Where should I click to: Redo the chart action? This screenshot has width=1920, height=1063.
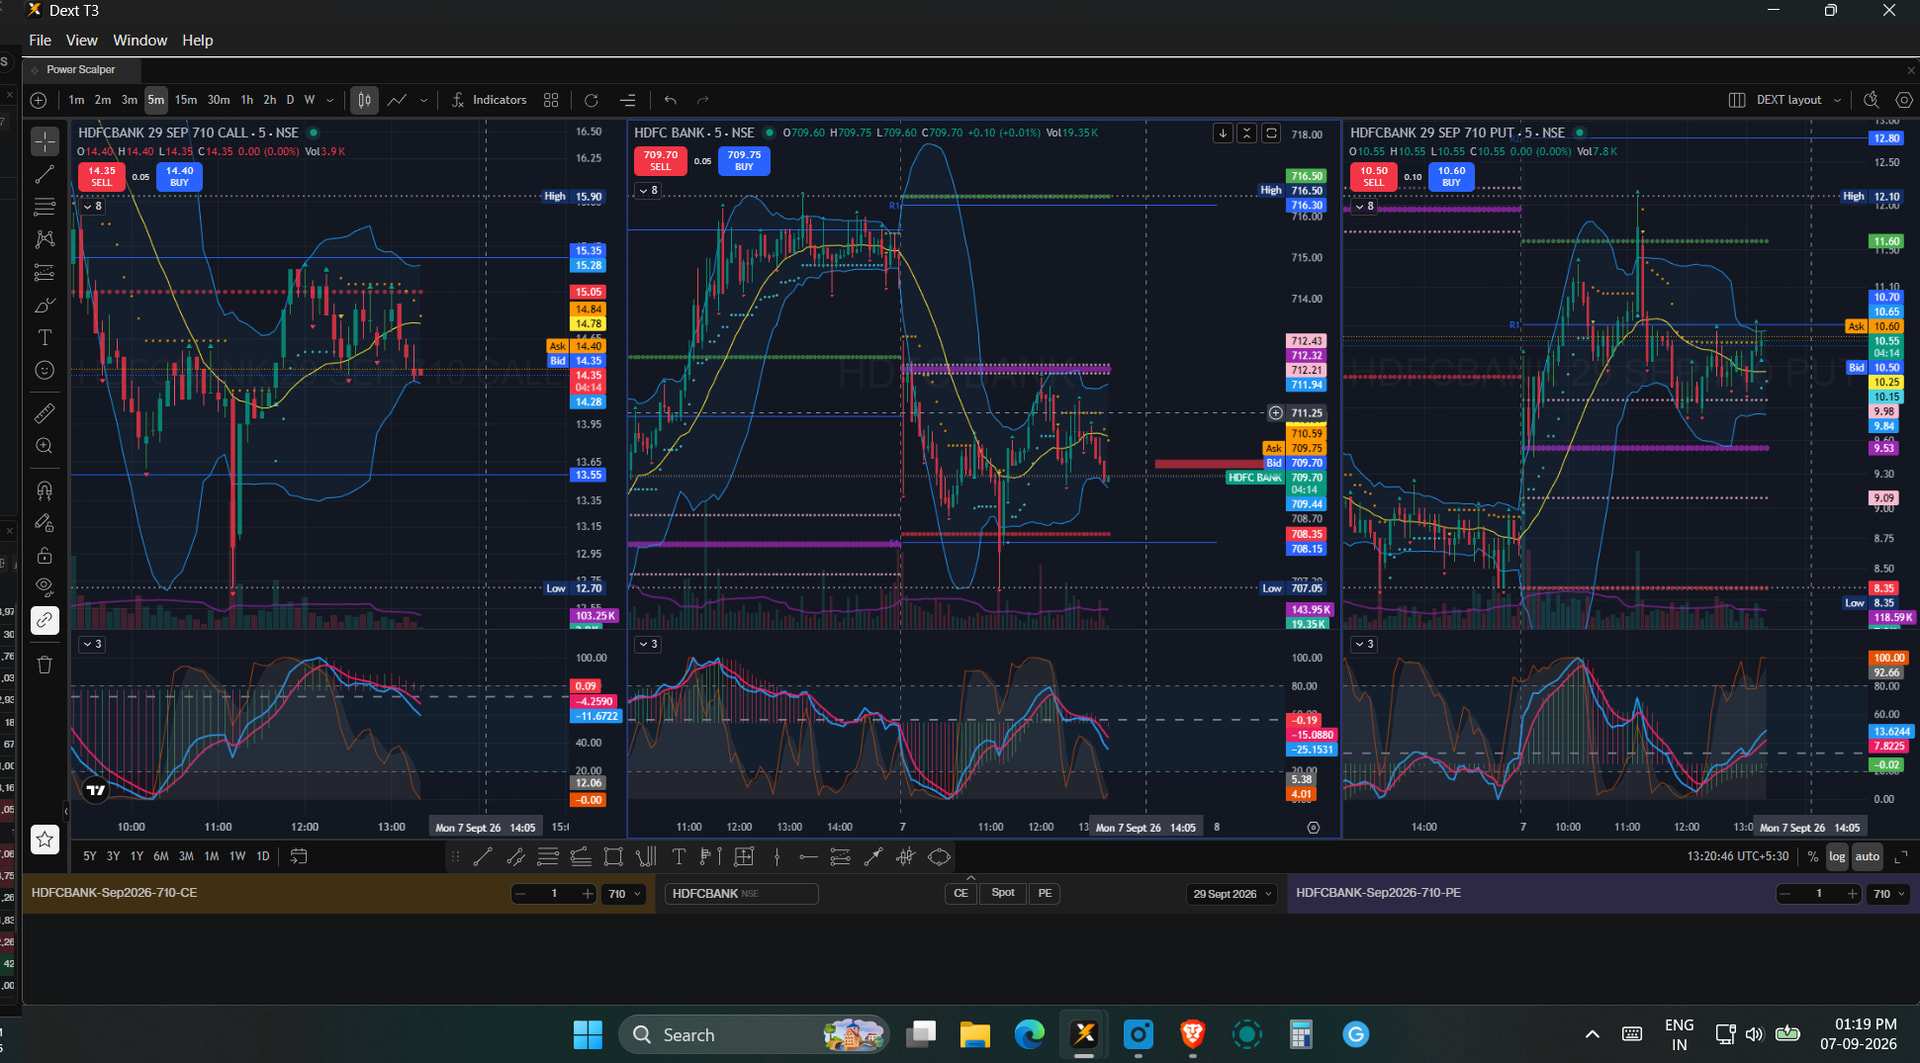(x=703, y=100)
